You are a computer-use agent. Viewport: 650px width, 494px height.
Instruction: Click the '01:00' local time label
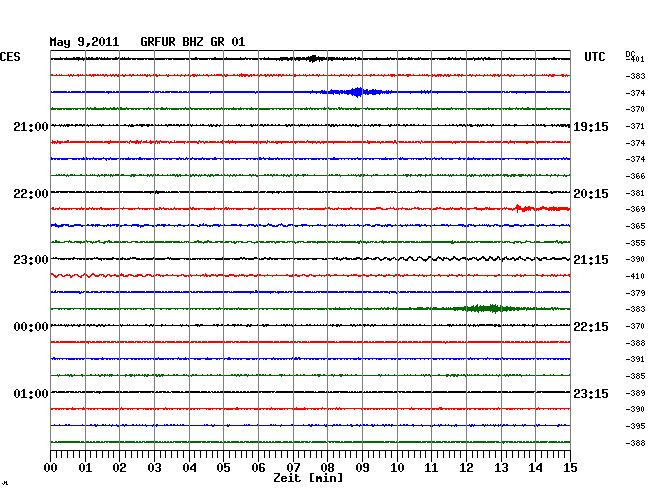click(x=31, y=394)
